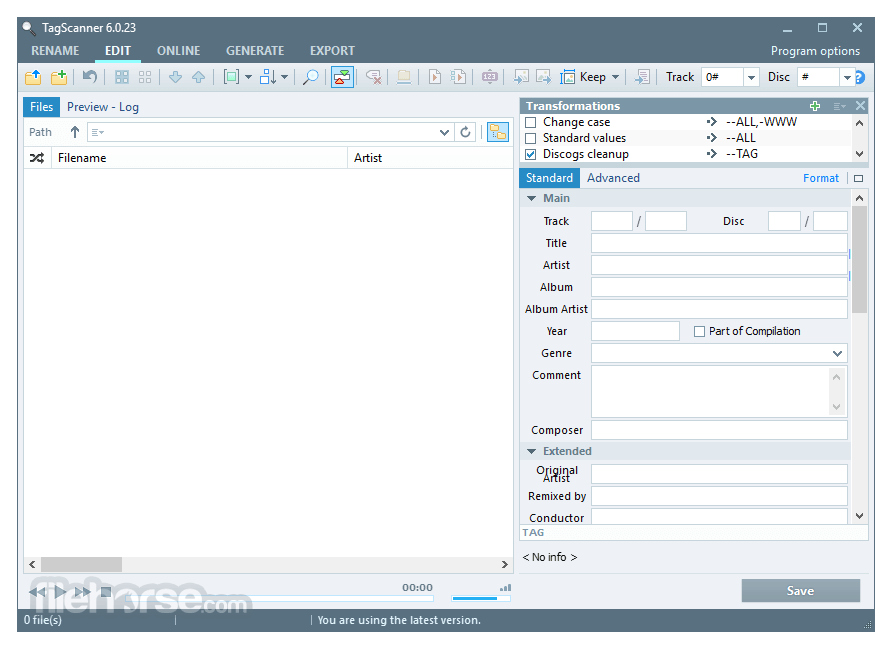Deselect all files grid icon
This screenshot has width=893, height=649.
[145, 77]
